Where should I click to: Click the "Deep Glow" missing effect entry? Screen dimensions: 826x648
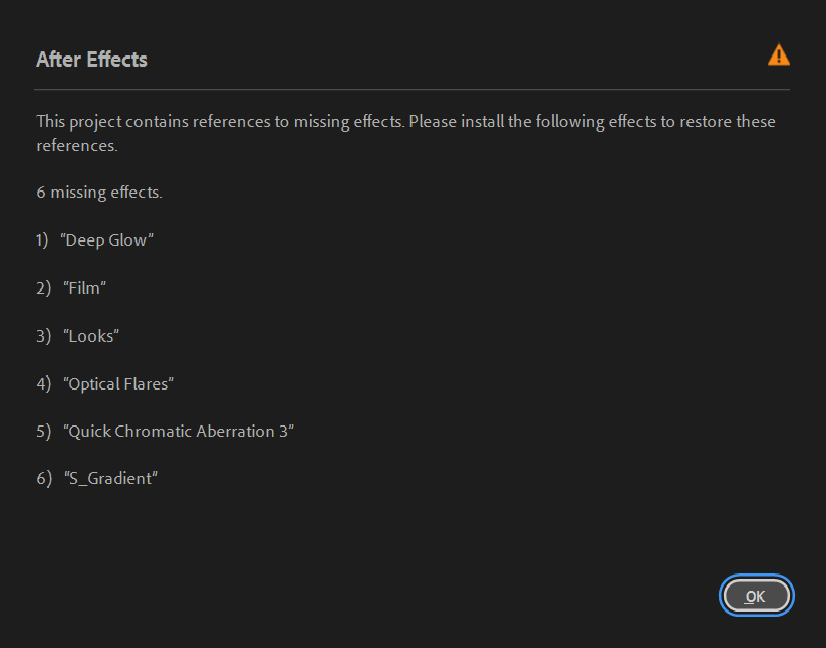107,240
